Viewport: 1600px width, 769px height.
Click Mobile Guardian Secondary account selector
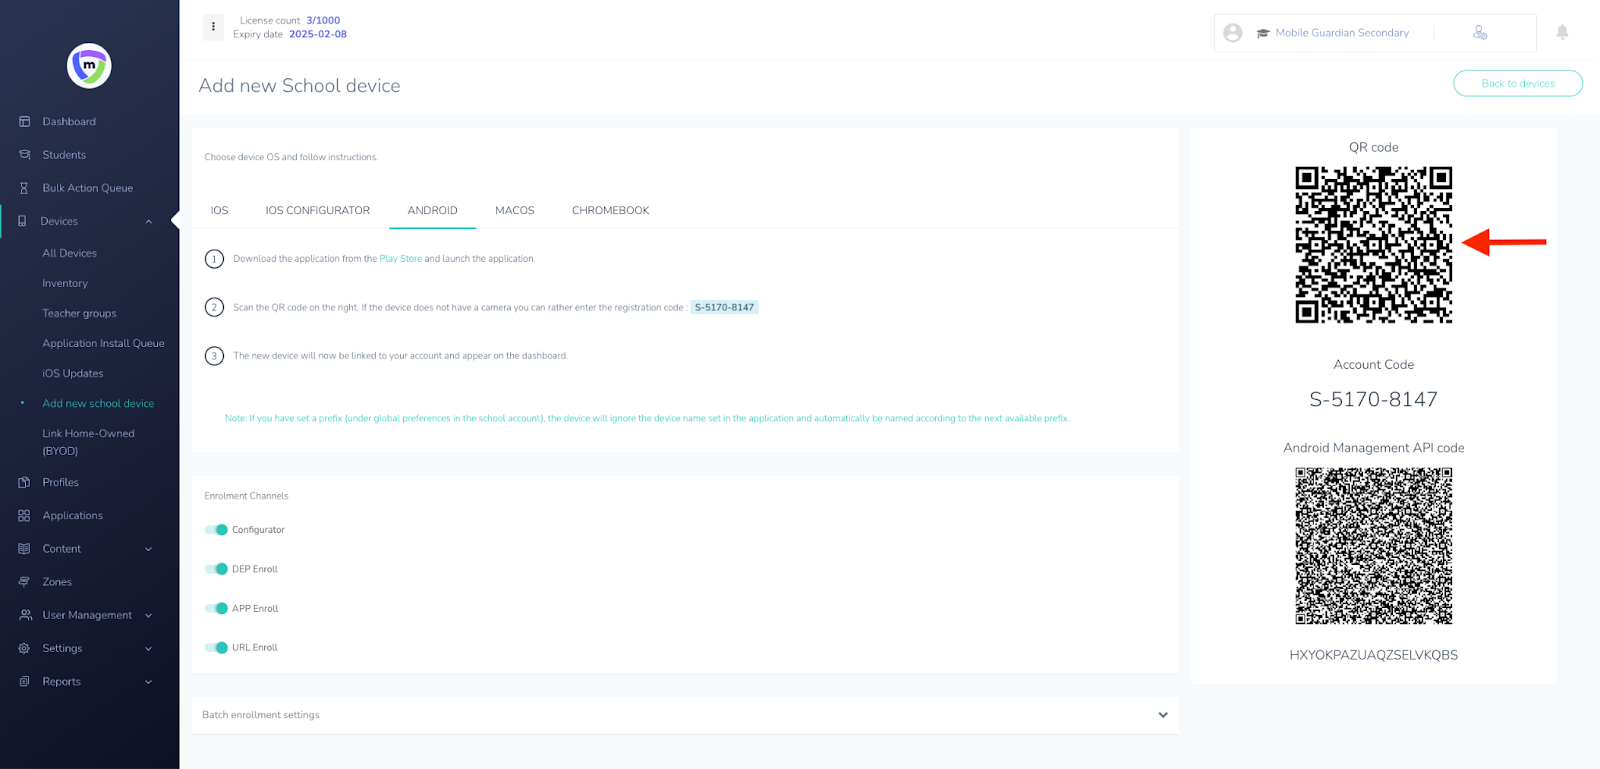[x=1342, y=33]
